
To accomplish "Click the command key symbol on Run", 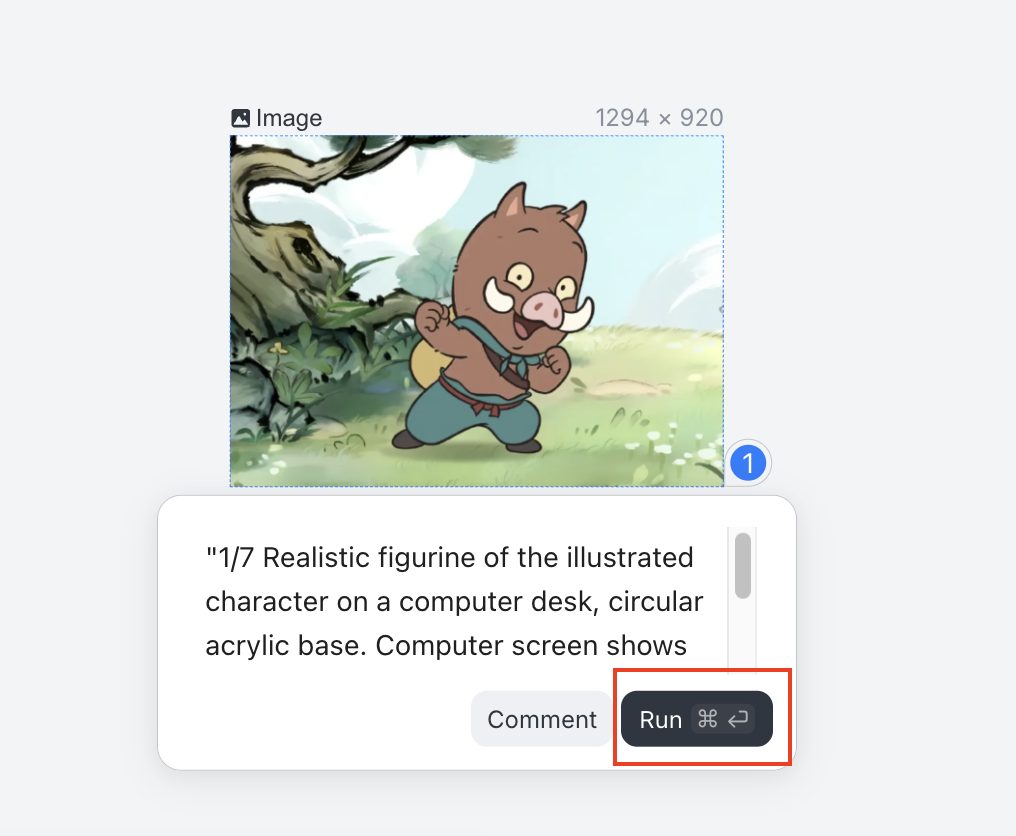I will (708, 719).
